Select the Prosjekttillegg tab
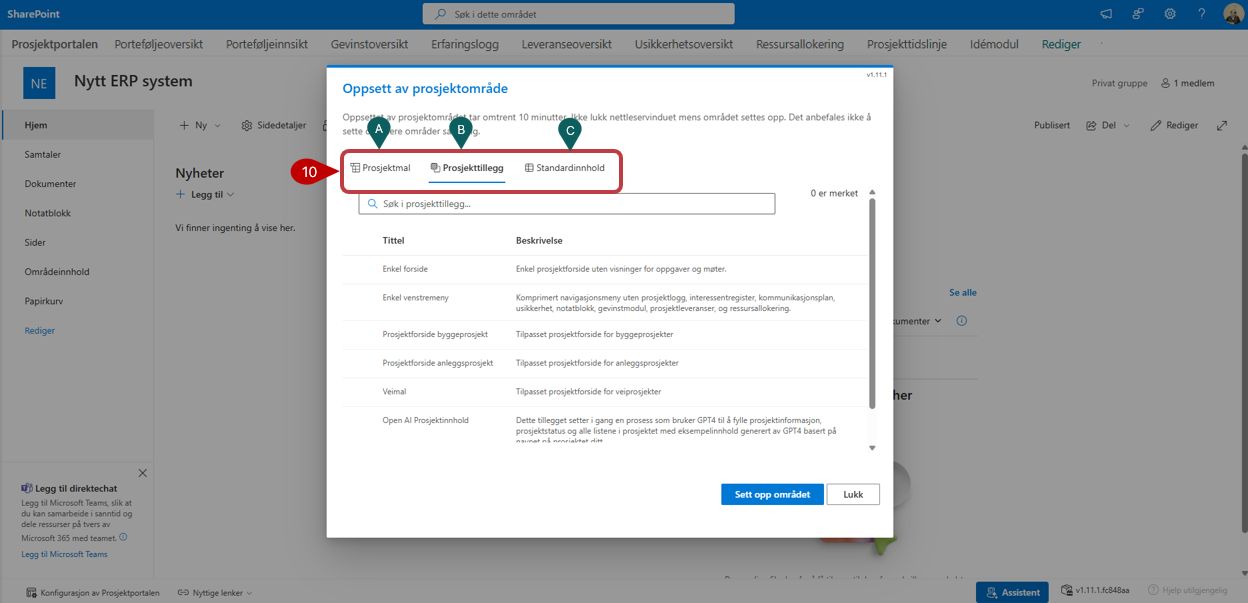Image resolution: width=1248 pixels, height=603 pixels. [x=467, y=168]
